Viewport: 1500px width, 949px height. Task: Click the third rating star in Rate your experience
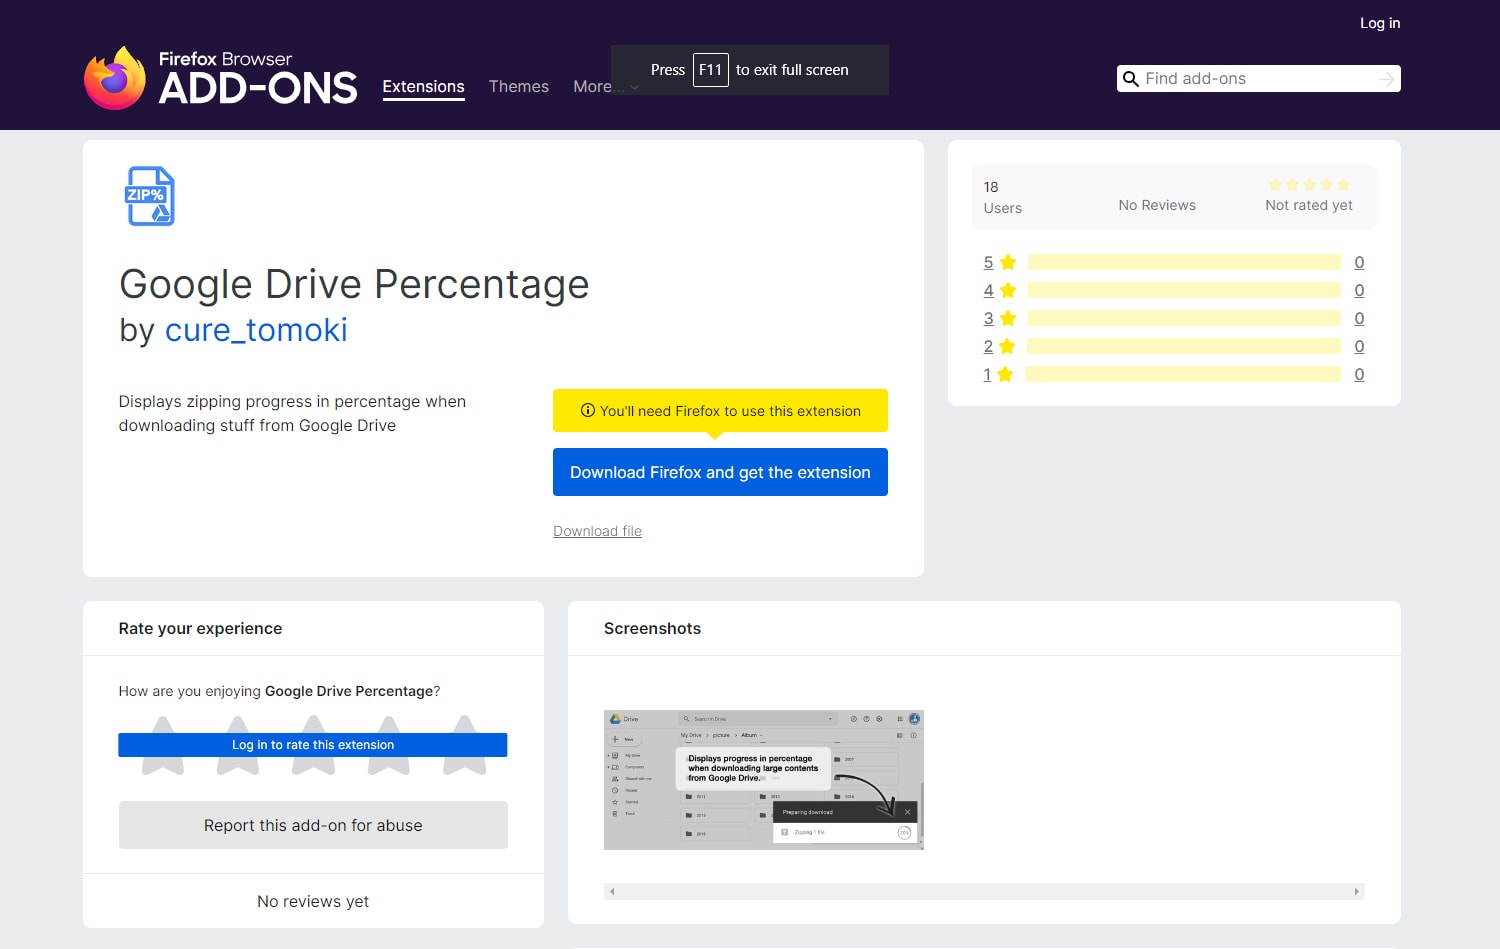tap(313, 746)
